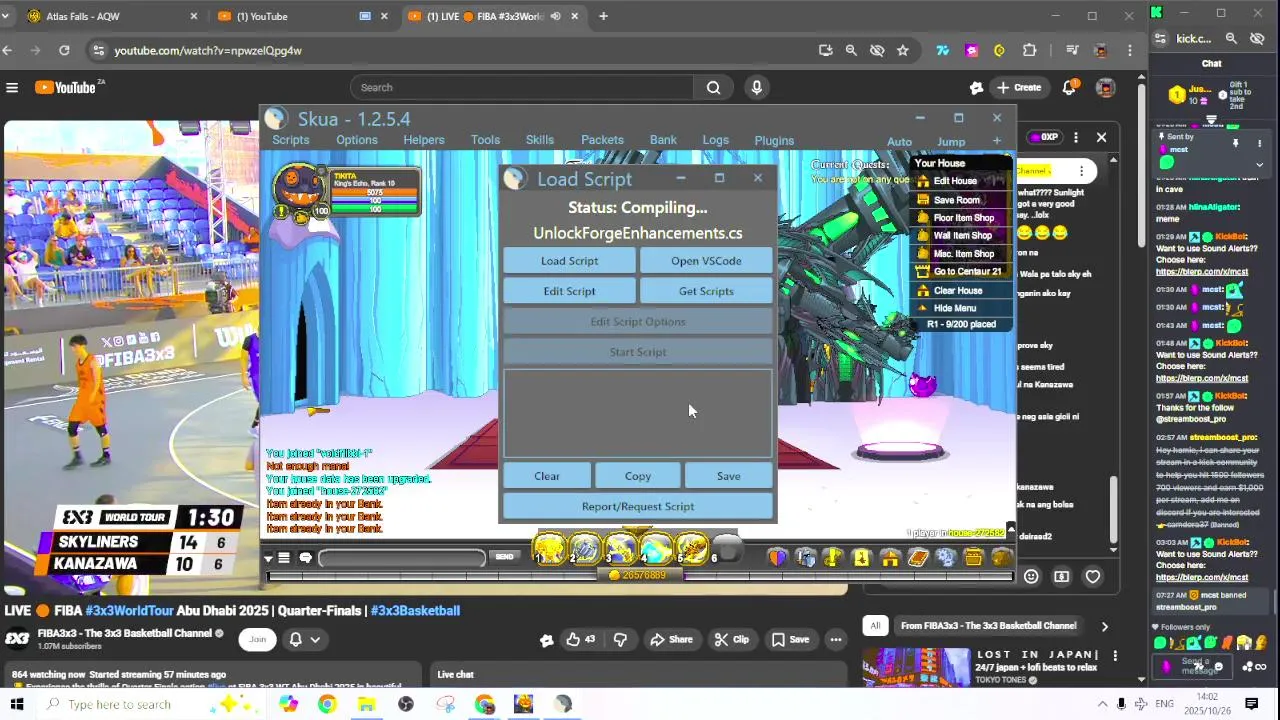Click game skill slot 5 icon
Viewport: 1280px width, 720px height.
692,549
